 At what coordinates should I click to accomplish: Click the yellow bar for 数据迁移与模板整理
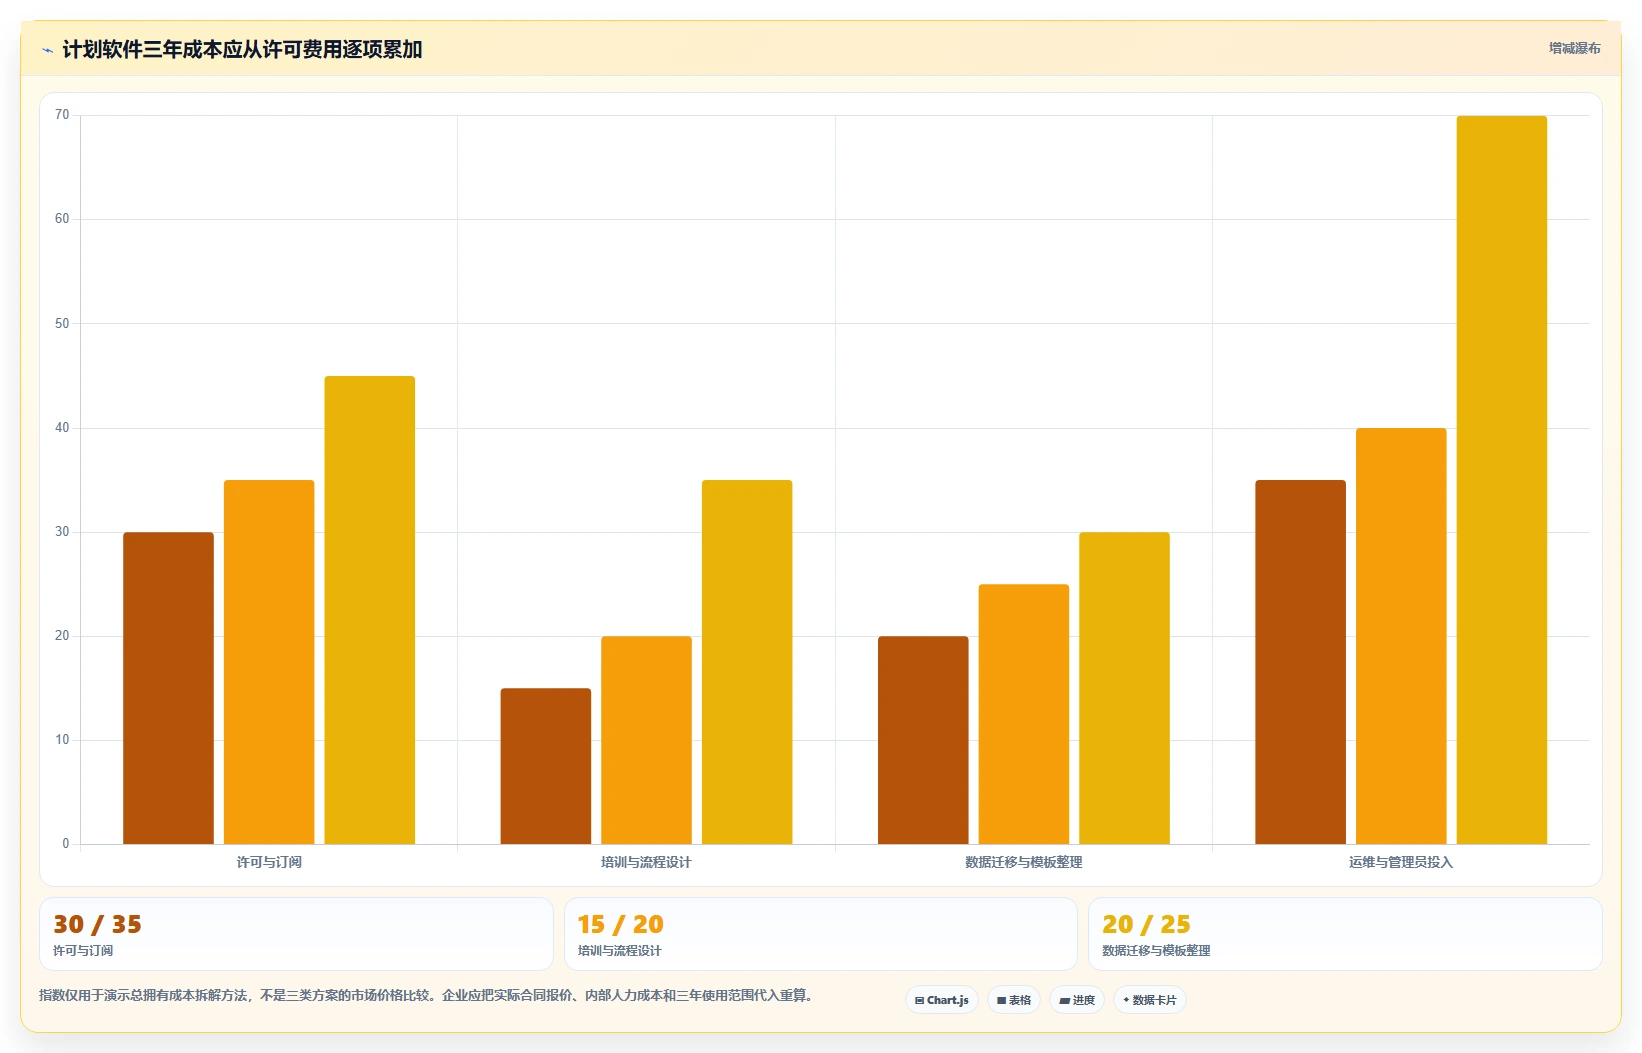point(1124,688)
